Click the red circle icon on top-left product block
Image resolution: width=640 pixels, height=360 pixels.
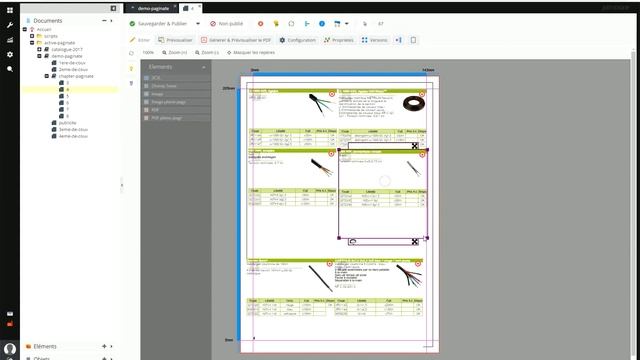click(332, 94)
